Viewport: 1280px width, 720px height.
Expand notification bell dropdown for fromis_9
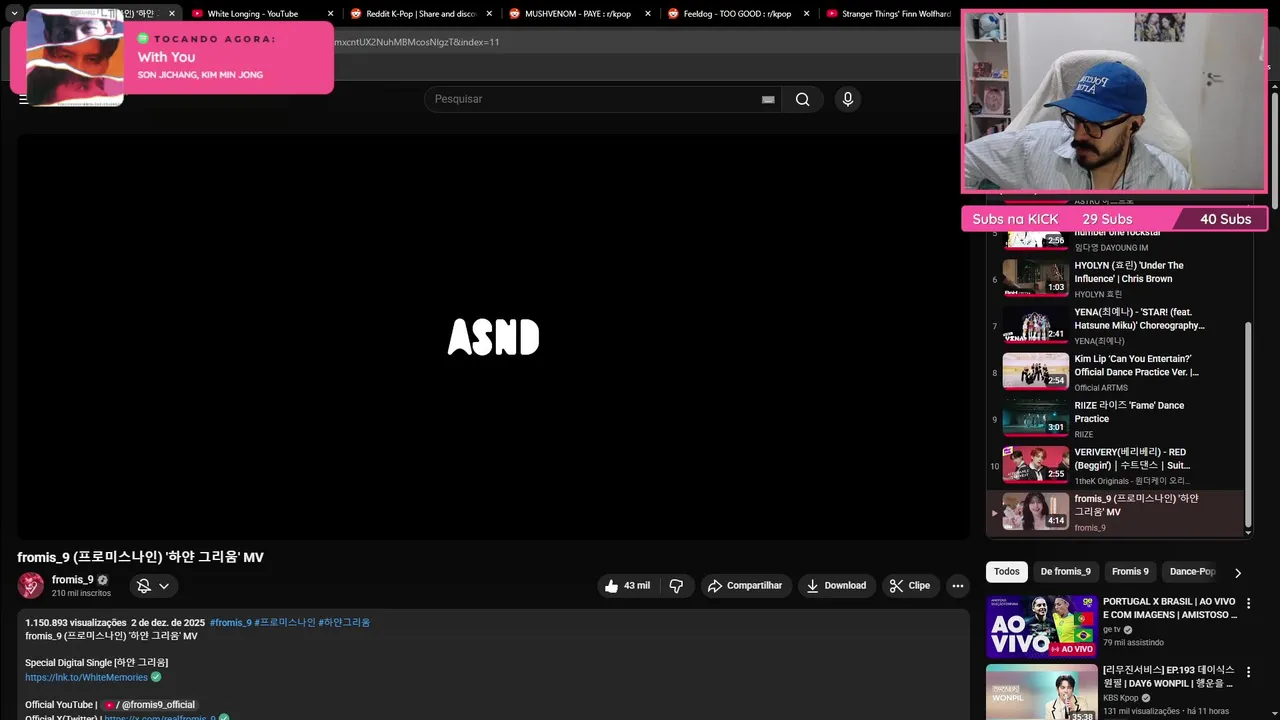pyautogui.click(x=153, y=586)
